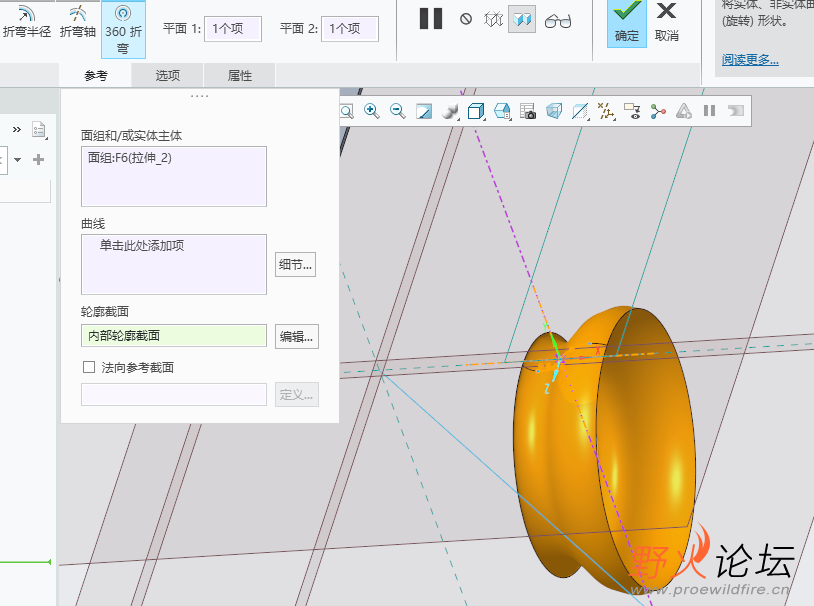Open the section view dropdown icon
Image resolution: width=814 pixels, height=606 pixels.
[x=580, y=111]
